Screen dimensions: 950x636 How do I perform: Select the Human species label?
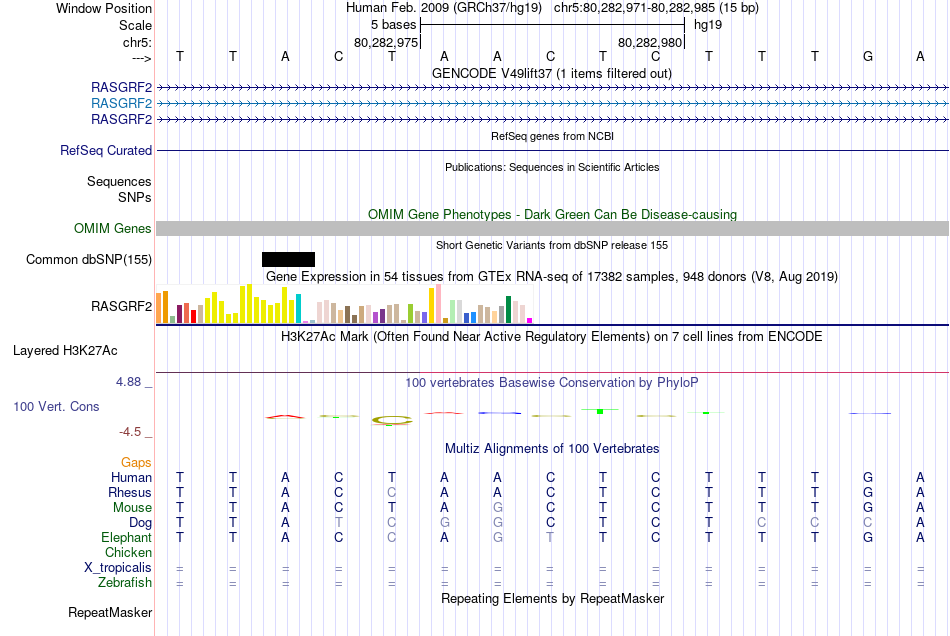tap(131, 478)
